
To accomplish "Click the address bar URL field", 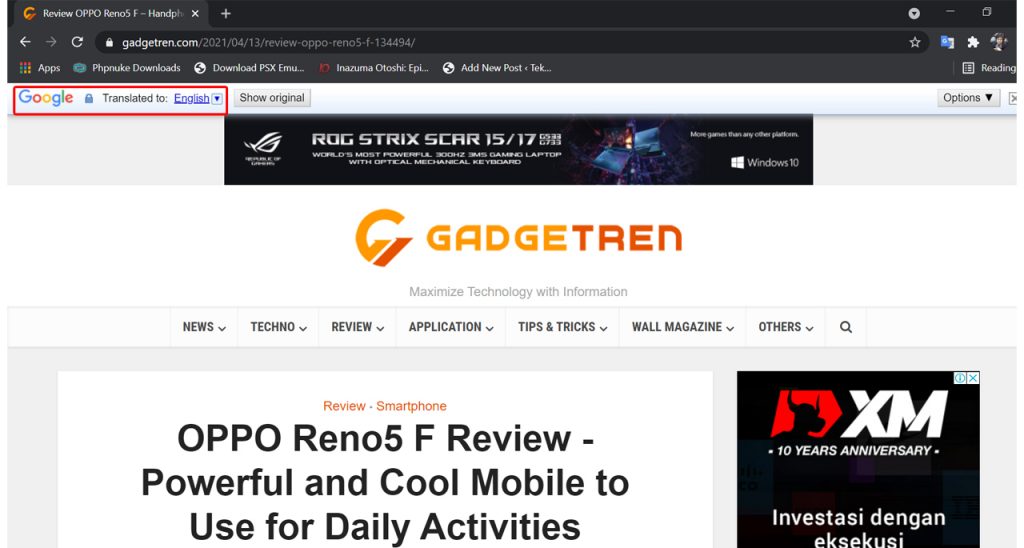I will point(500,42).
